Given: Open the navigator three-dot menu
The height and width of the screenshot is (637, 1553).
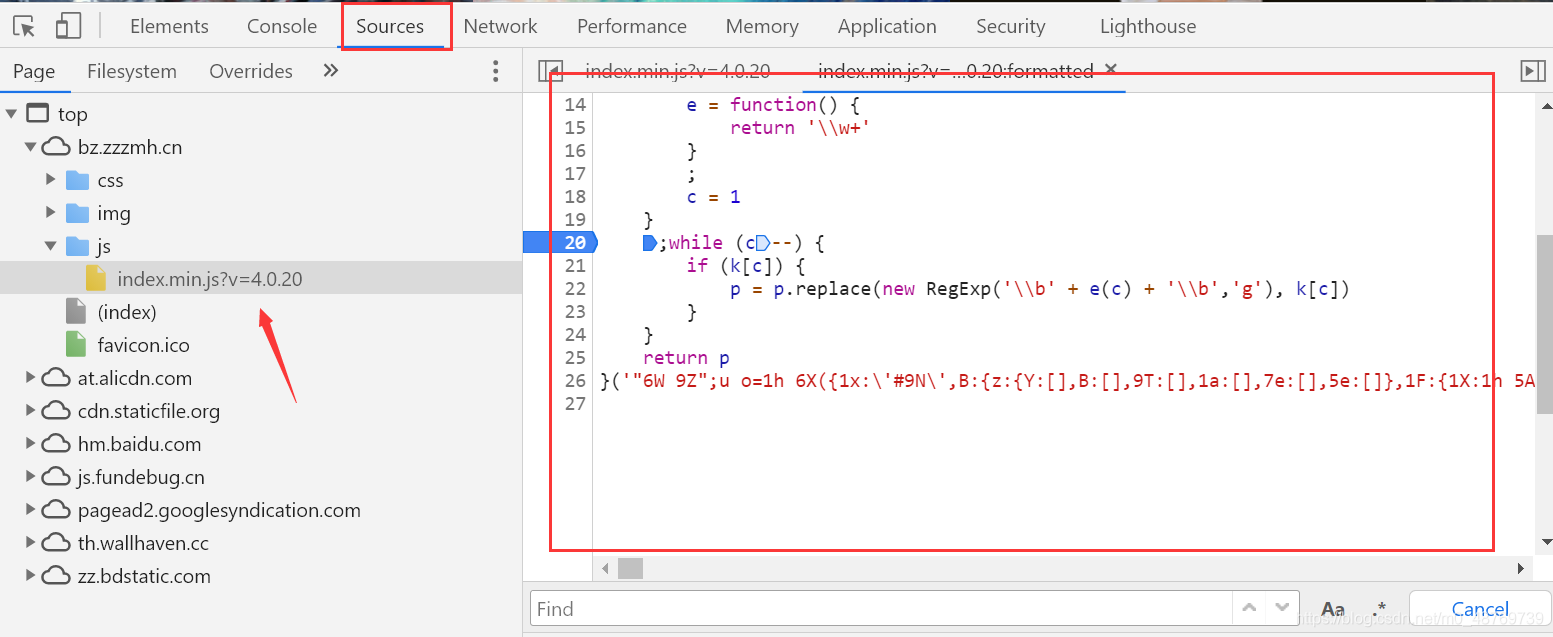Looking at the screenshot, I should pyautogui.click(x=495, y=71).
